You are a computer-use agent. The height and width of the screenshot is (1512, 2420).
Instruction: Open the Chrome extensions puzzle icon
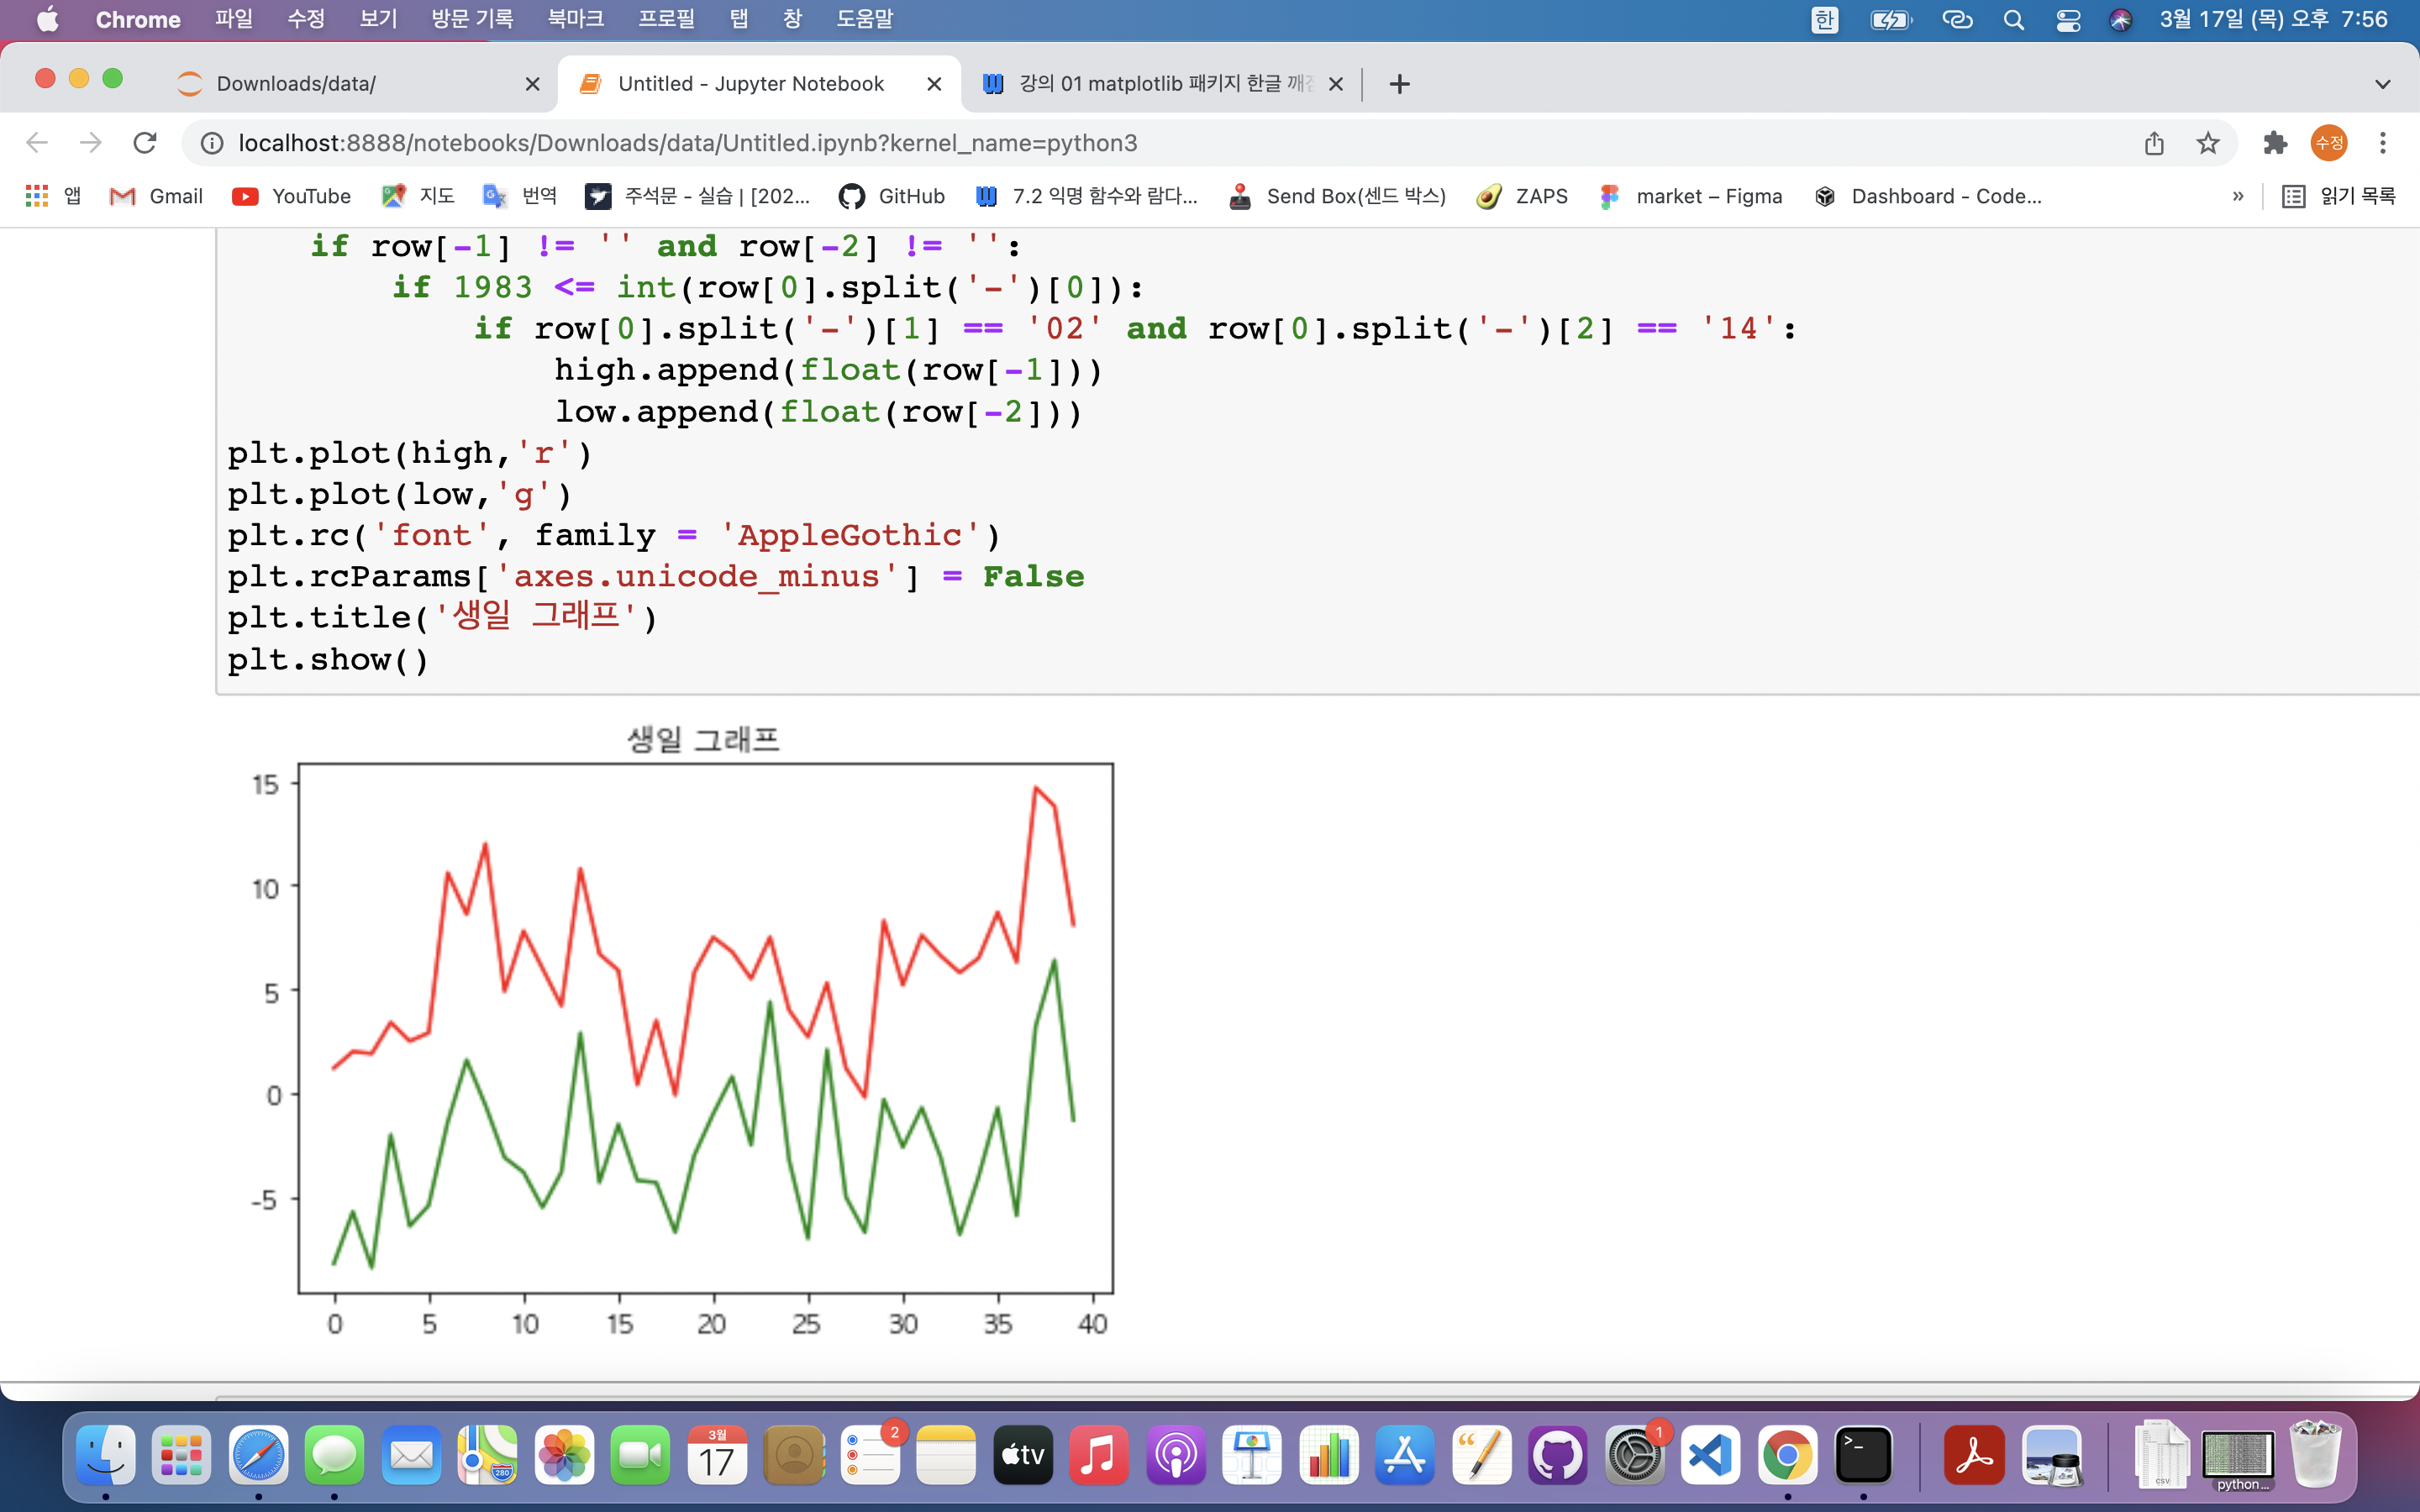[x=2275, y=143]
